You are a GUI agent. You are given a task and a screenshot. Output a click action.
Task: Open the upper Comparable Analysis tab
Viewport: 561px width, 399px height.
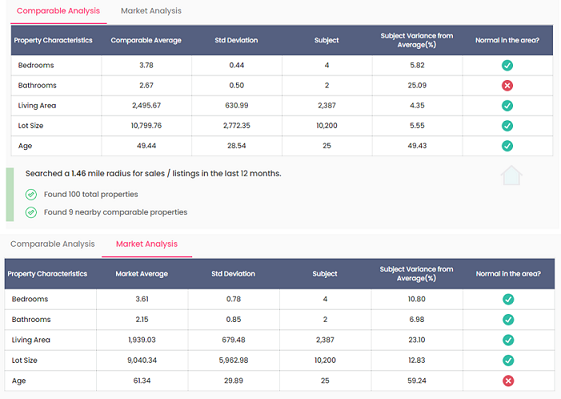tap(58, 11)
